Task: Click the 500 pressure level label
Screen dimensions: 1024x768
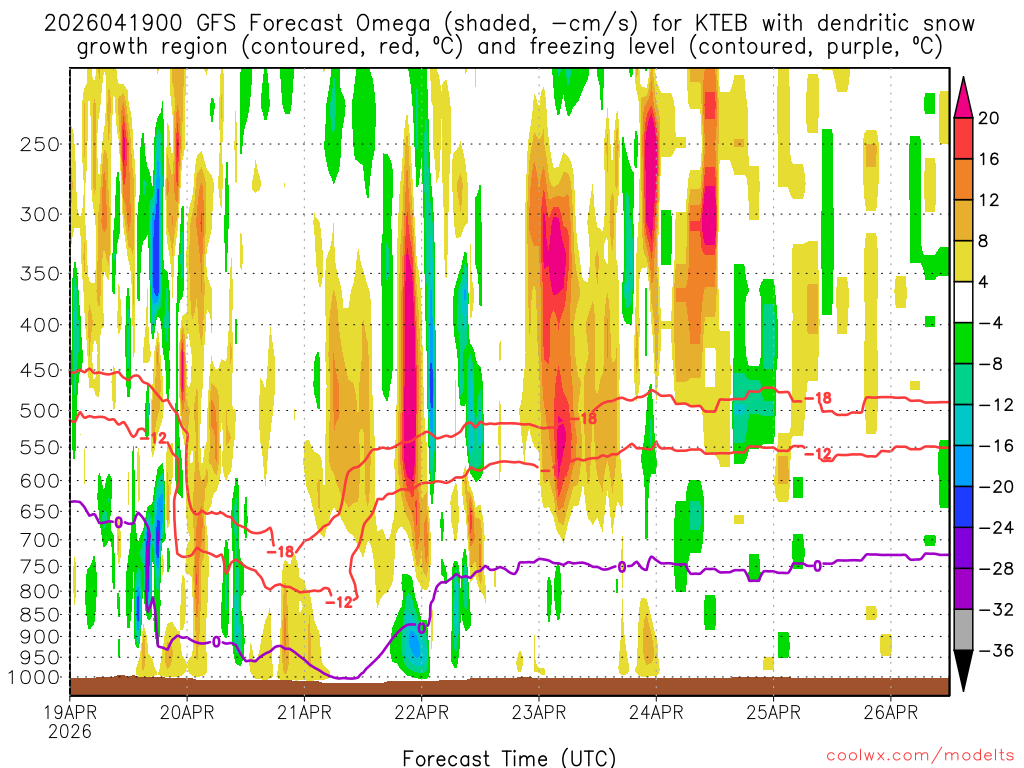Action: [40, 411]
